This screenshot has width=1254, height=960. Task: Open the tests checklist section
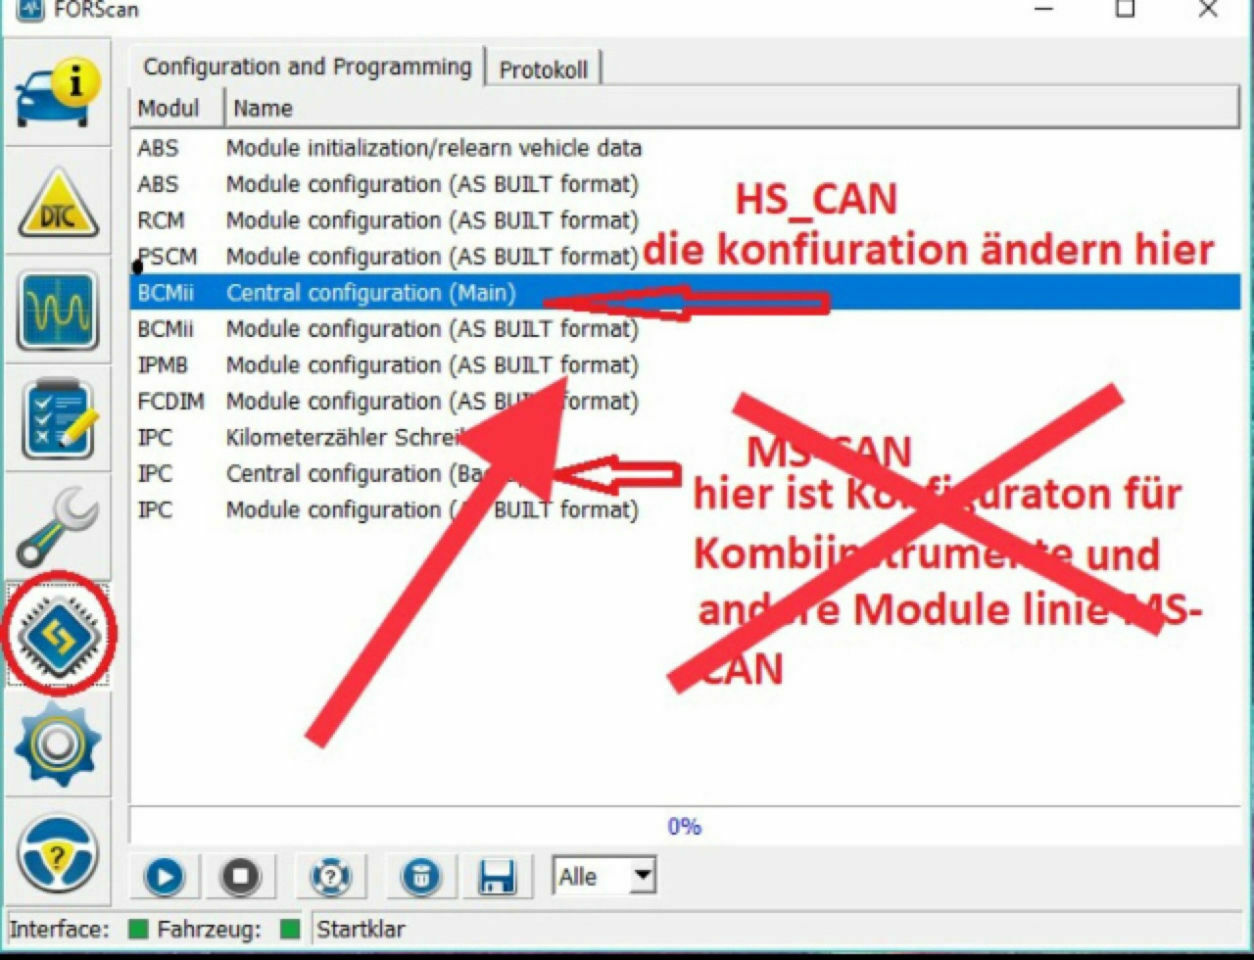pos(57,420)
